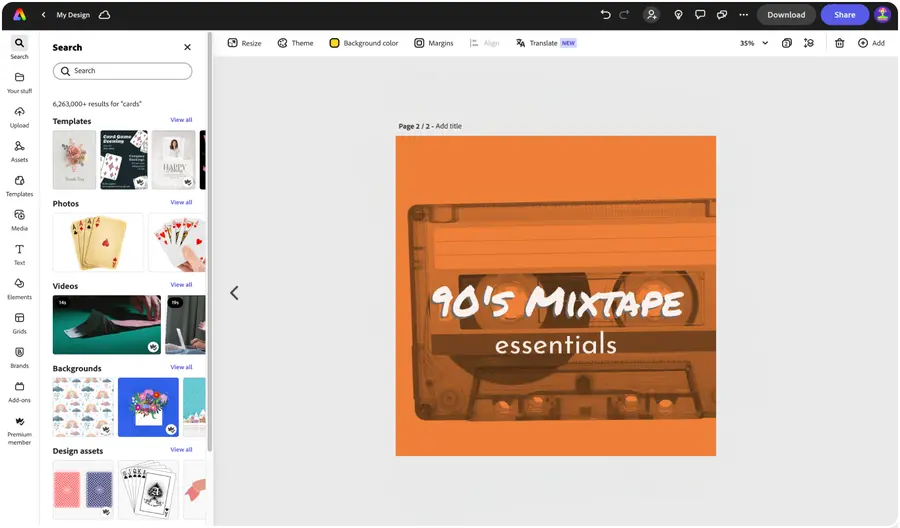Open the Elements panel

(x=19, y=288)
